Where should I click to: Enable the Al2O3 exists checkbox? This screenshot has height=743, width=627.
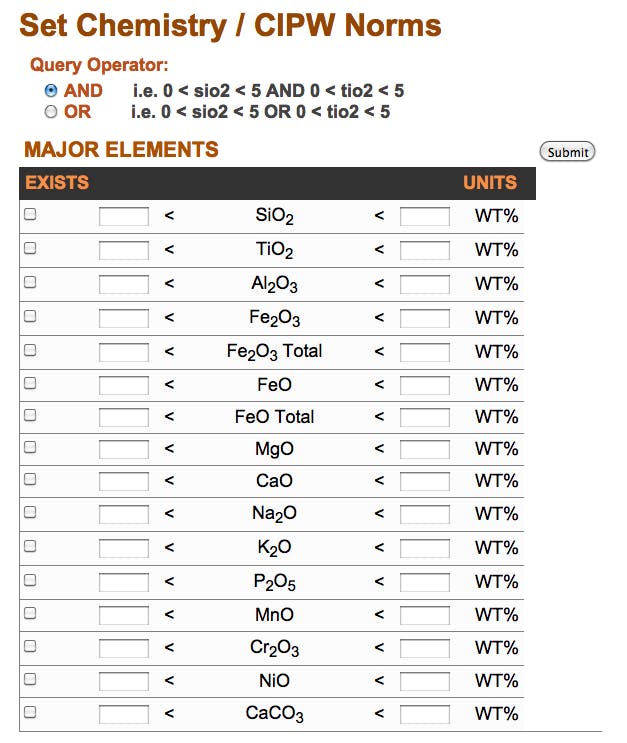[x=30, y=282]
